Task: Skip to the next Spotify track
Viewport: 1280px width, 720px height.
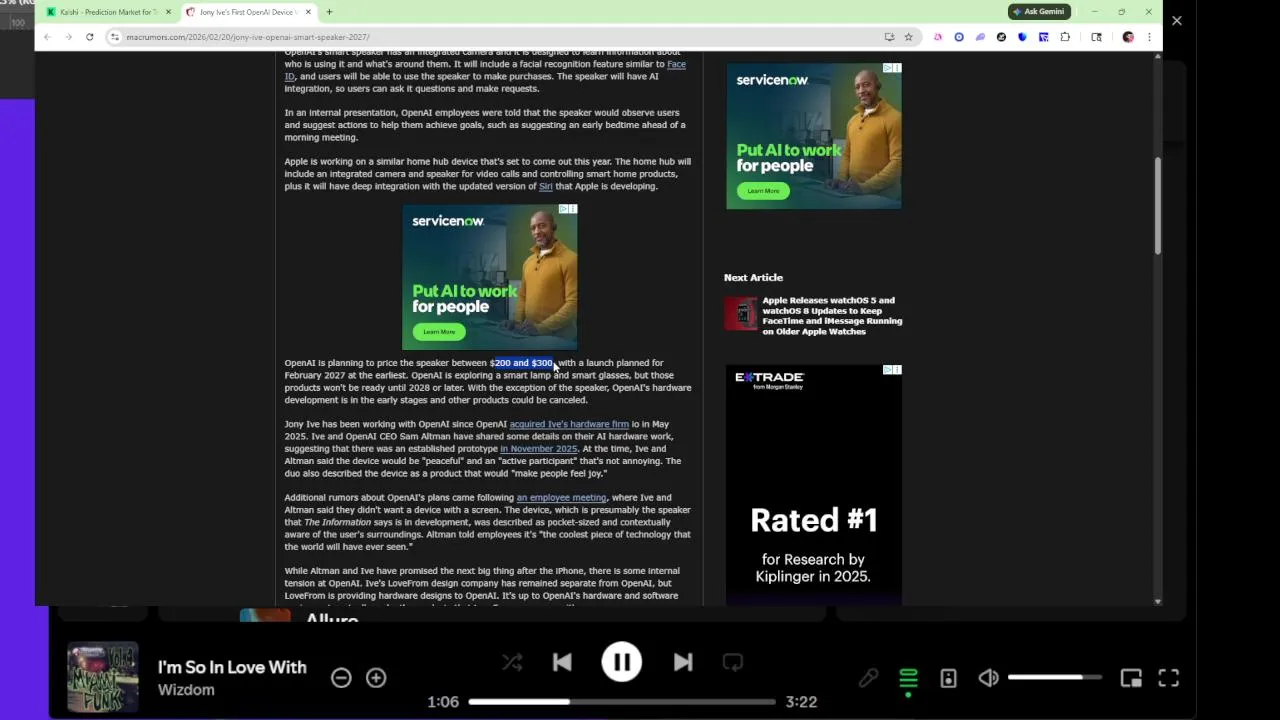Action: point(683,662)
